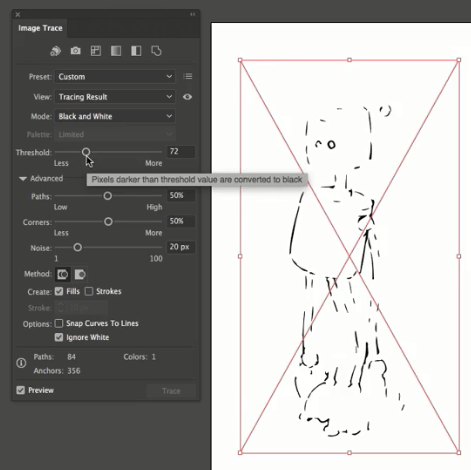This screenshot has height=470, width=471.
Task: Click the Corners value field 50%
Action: coord(181,221)
